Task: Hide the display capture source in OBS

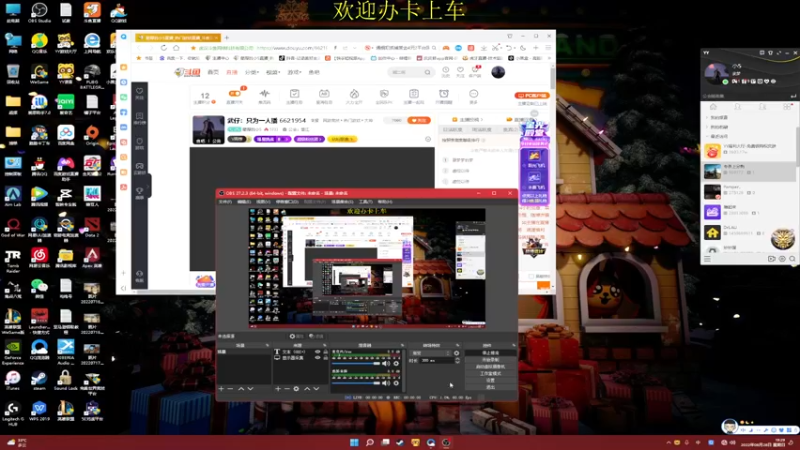Action: 317,358
